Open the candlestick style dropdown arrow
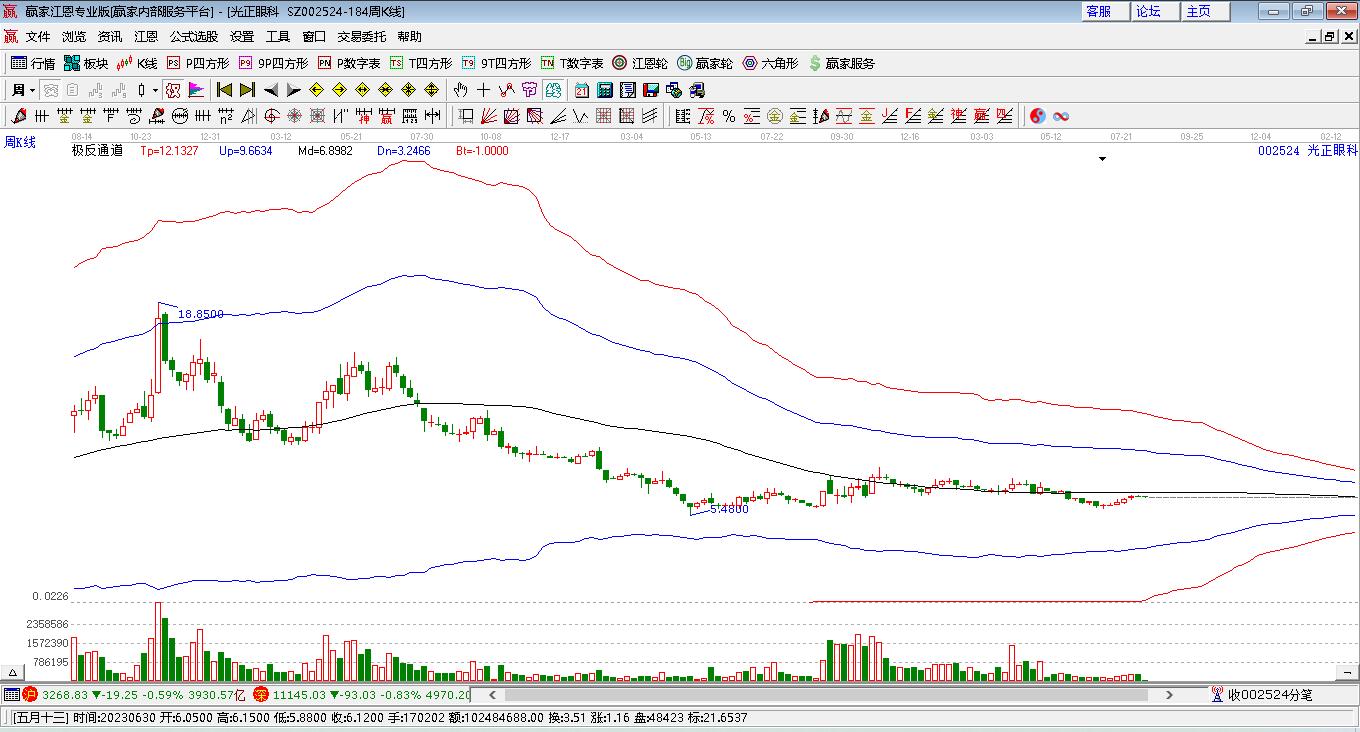 (155, 90)
